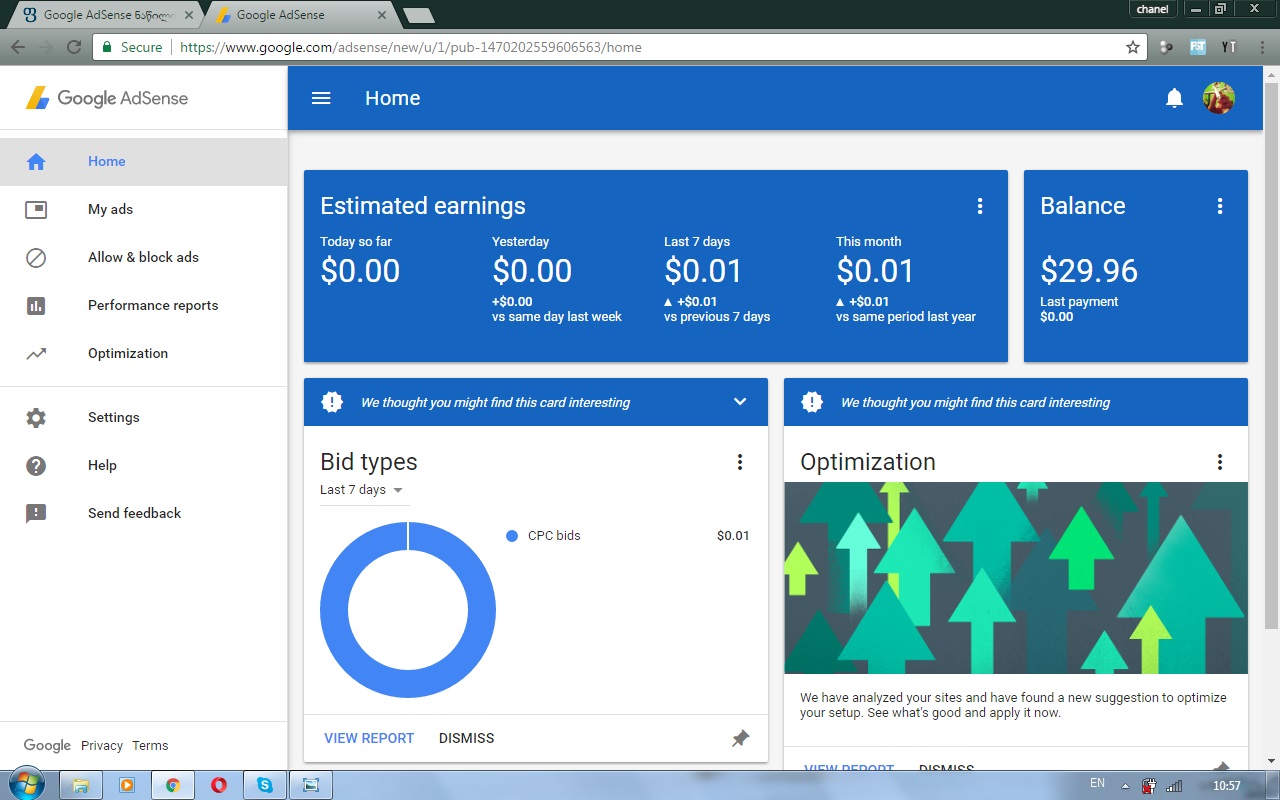The image size is (1280, 800).
Task: Pin the Bid types card
Action: click(x=740, y=738)
